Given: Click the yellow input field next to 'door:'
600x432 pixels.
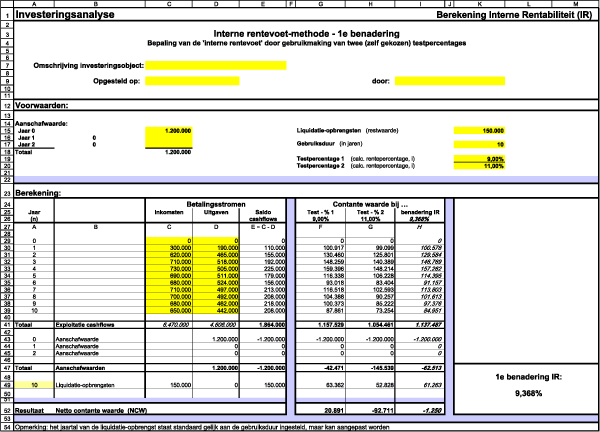Looking at the screenshot, I should click(450, 81).
